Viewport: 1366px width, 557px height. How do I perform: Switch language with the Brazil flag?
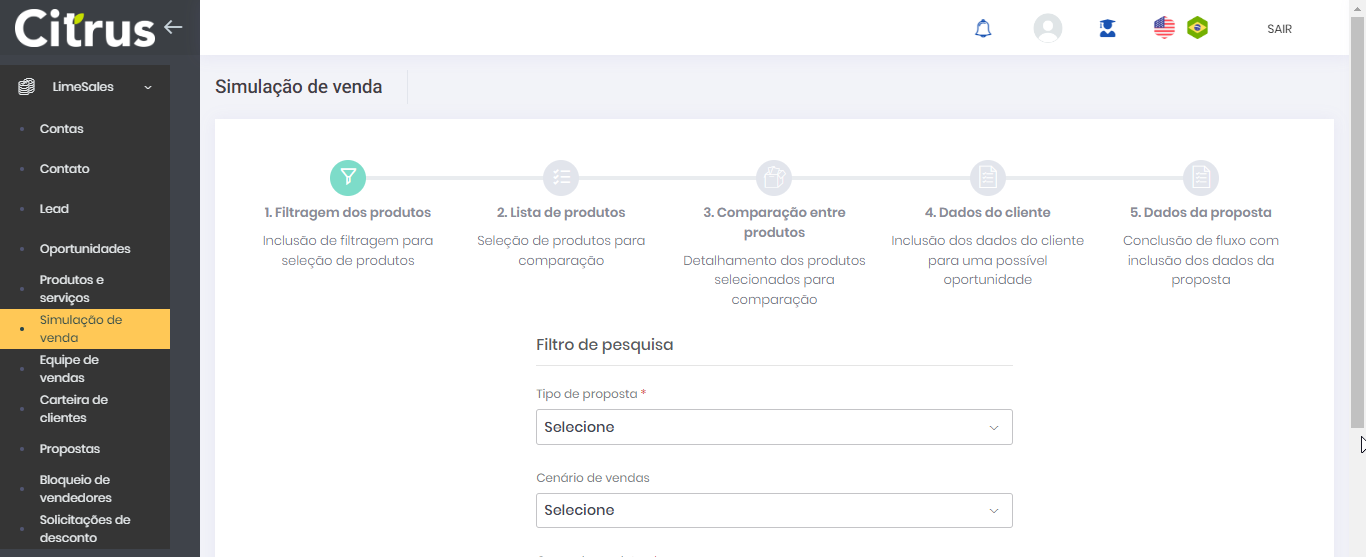click(1197, 28)
